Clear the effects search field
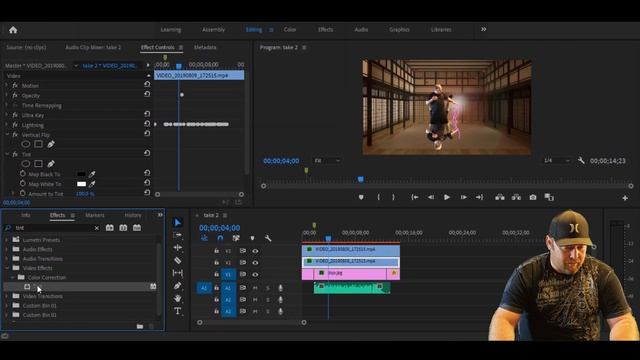The image size is (640, 360). click(97, 228)
